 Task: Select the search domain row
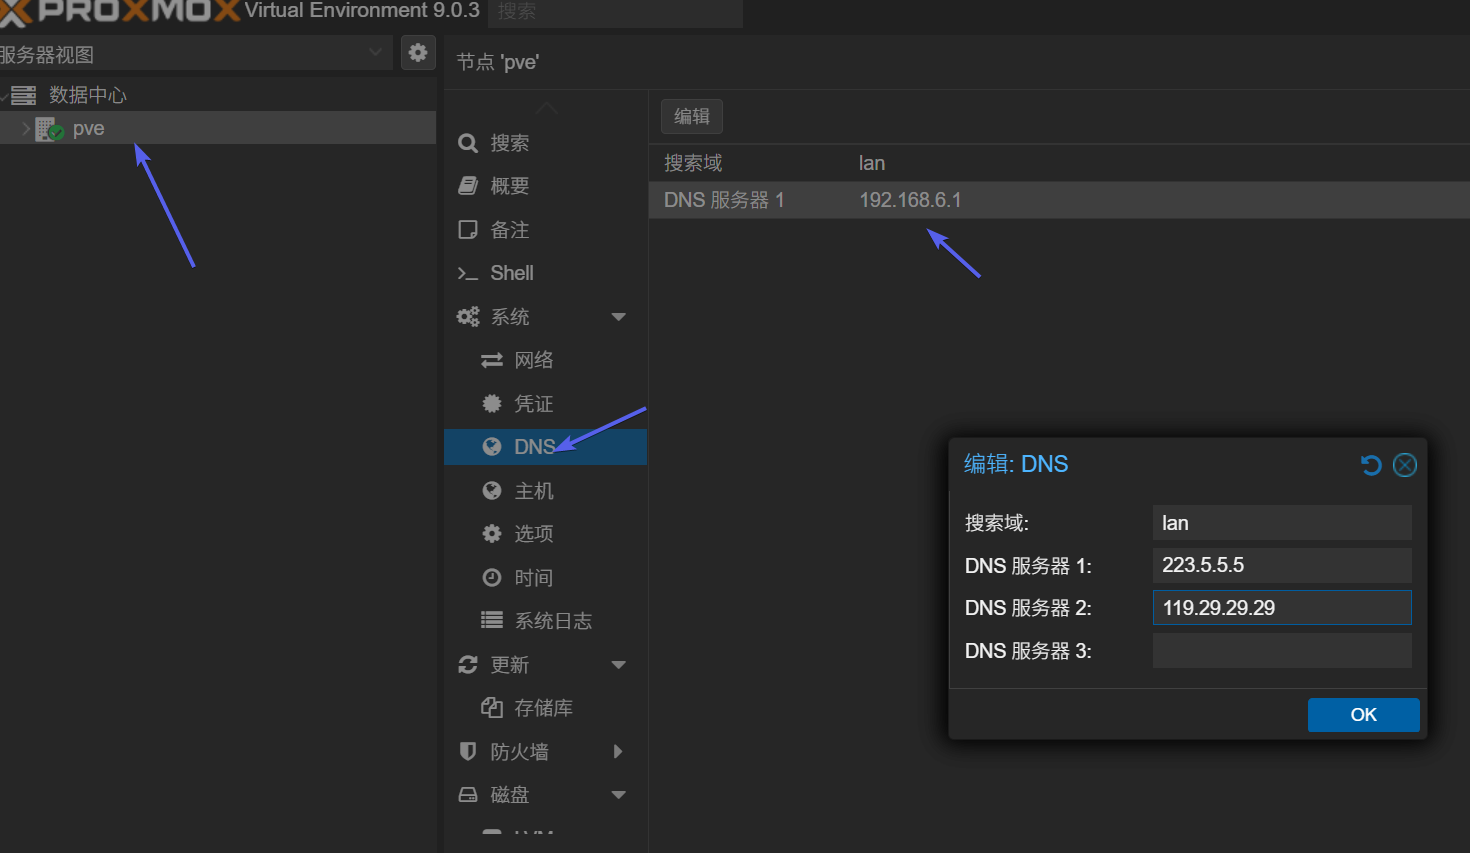[1059, 163]
